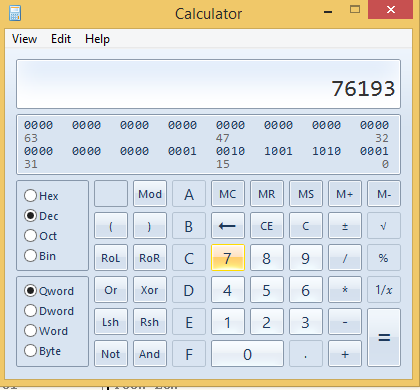Click the 3 digit button

point(306,322)
